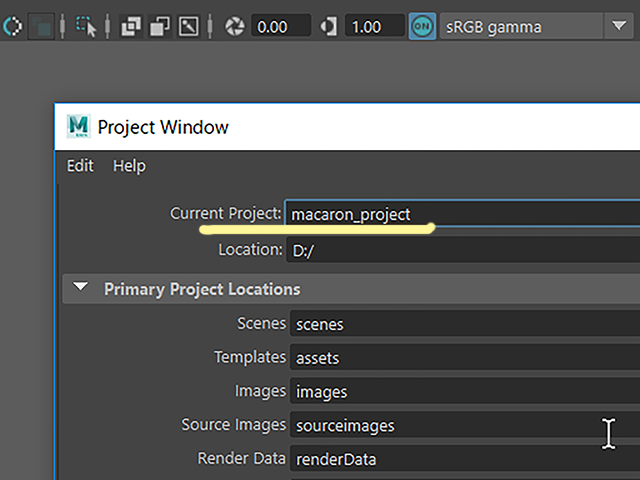Click the Images folder field
The height and width of the screenshot is (480, 640).
click(465, 392)
